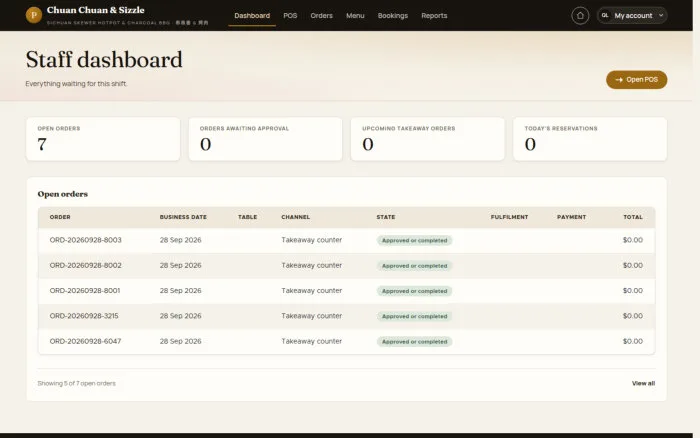Click the $0.00 total for order 8001

tap(633, 291)
